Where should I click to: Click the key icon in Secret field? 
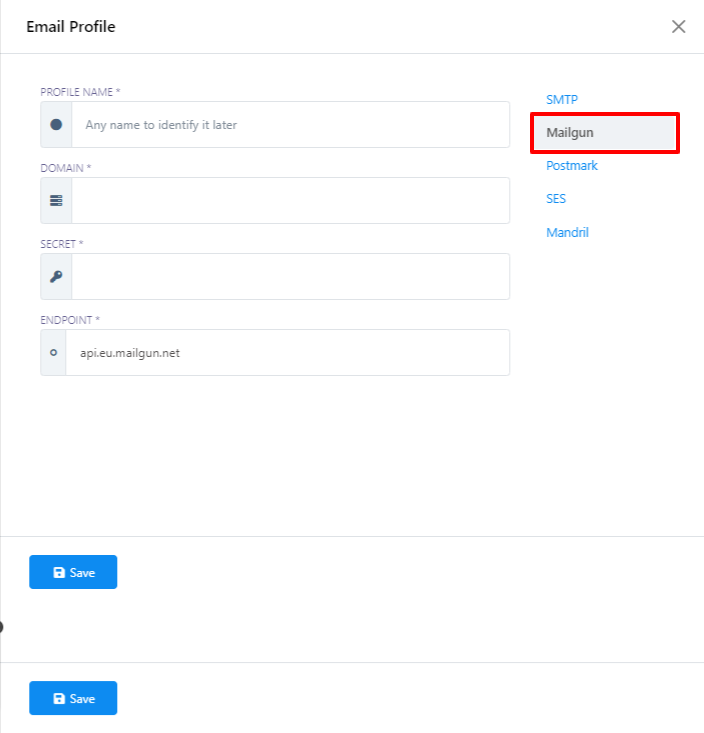click(56, 277)
